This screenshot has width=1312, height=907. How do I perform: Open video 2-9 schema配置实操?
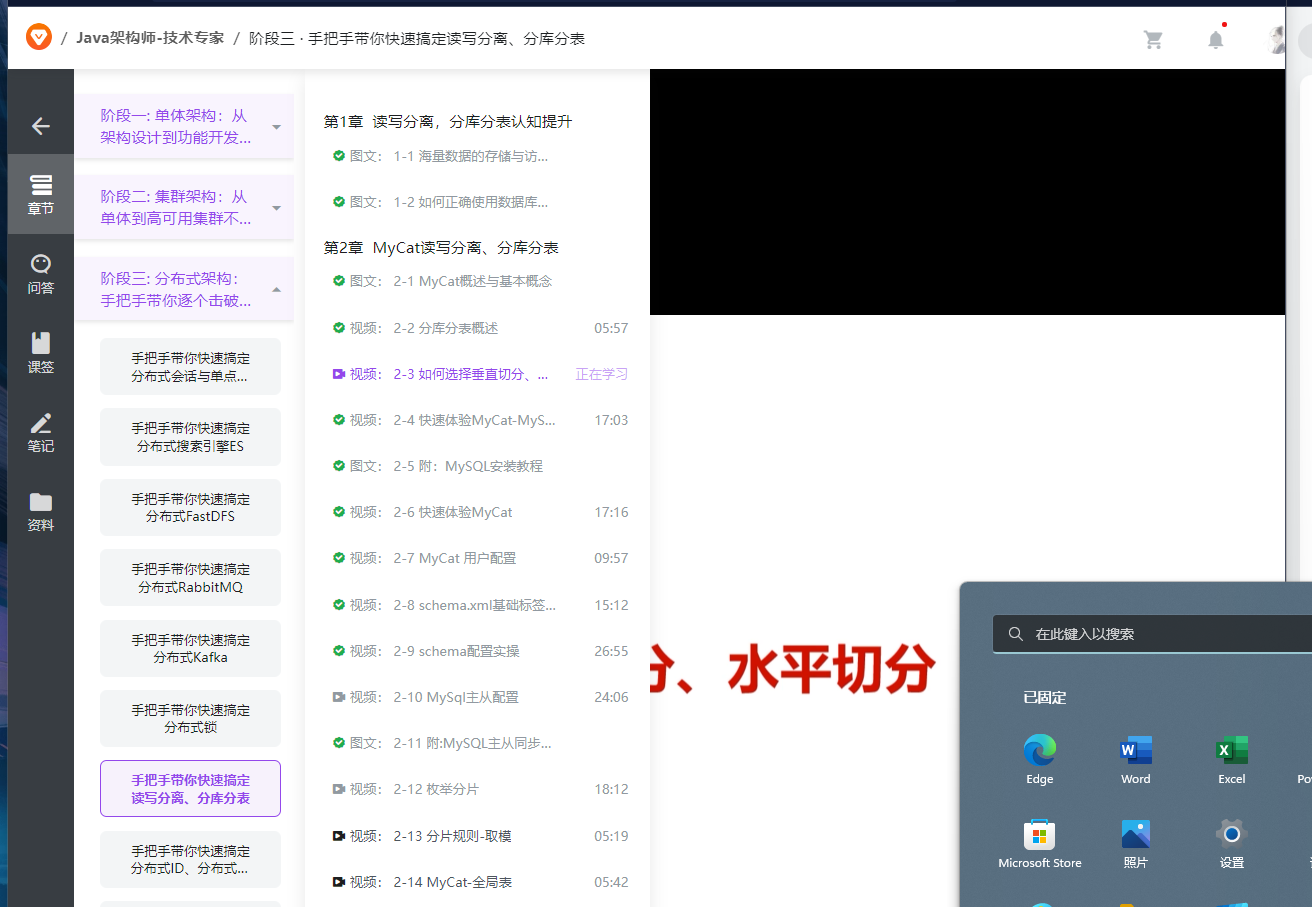[478, 651]
